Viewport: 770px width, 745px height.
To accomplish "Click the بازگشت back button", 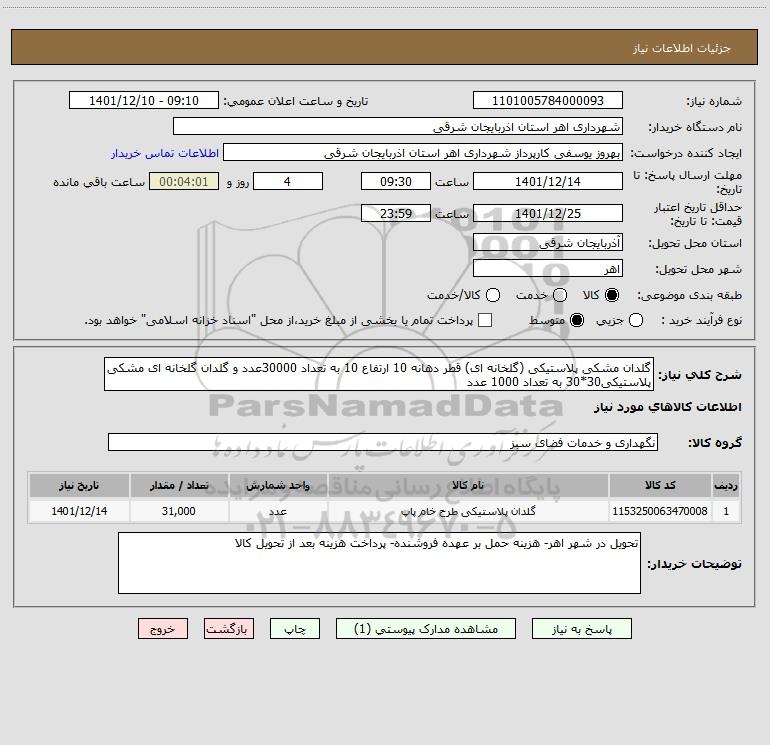I will [229, 629].
